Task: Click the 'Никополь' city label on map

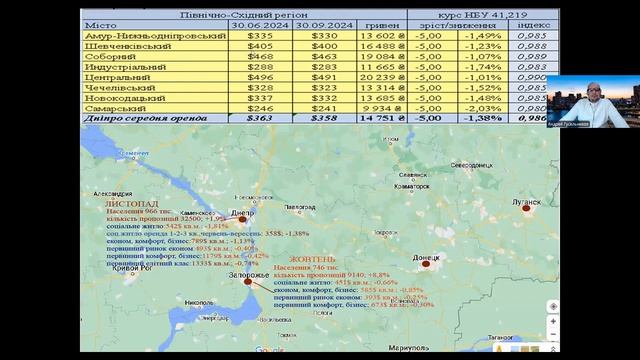Action: tap(199, 303)
